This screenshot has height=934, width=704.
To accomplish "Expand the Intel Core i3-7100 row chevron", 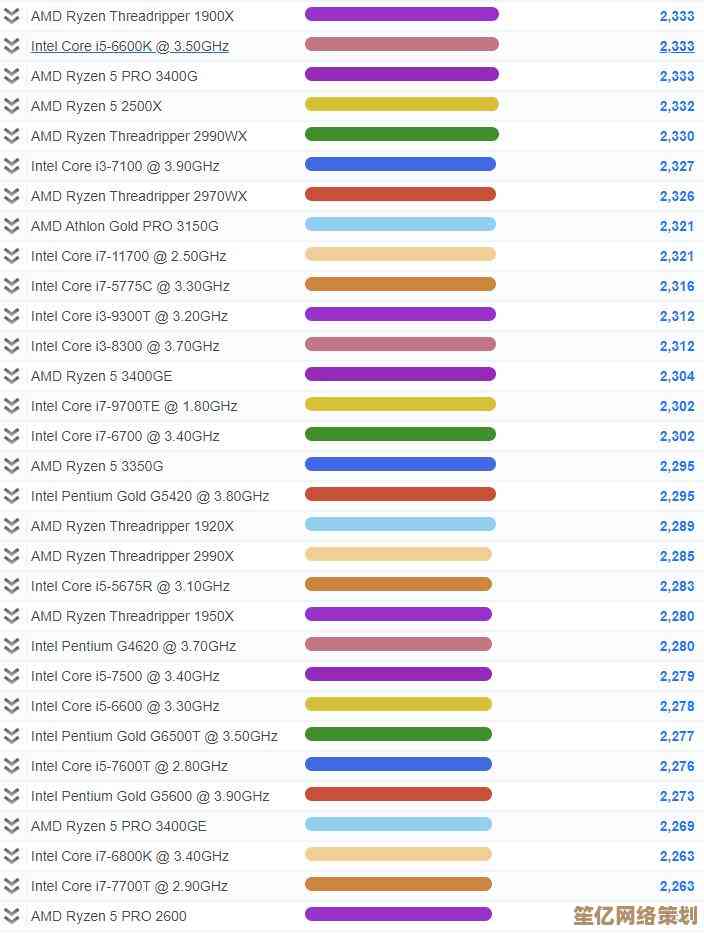I will click(12, 166).
